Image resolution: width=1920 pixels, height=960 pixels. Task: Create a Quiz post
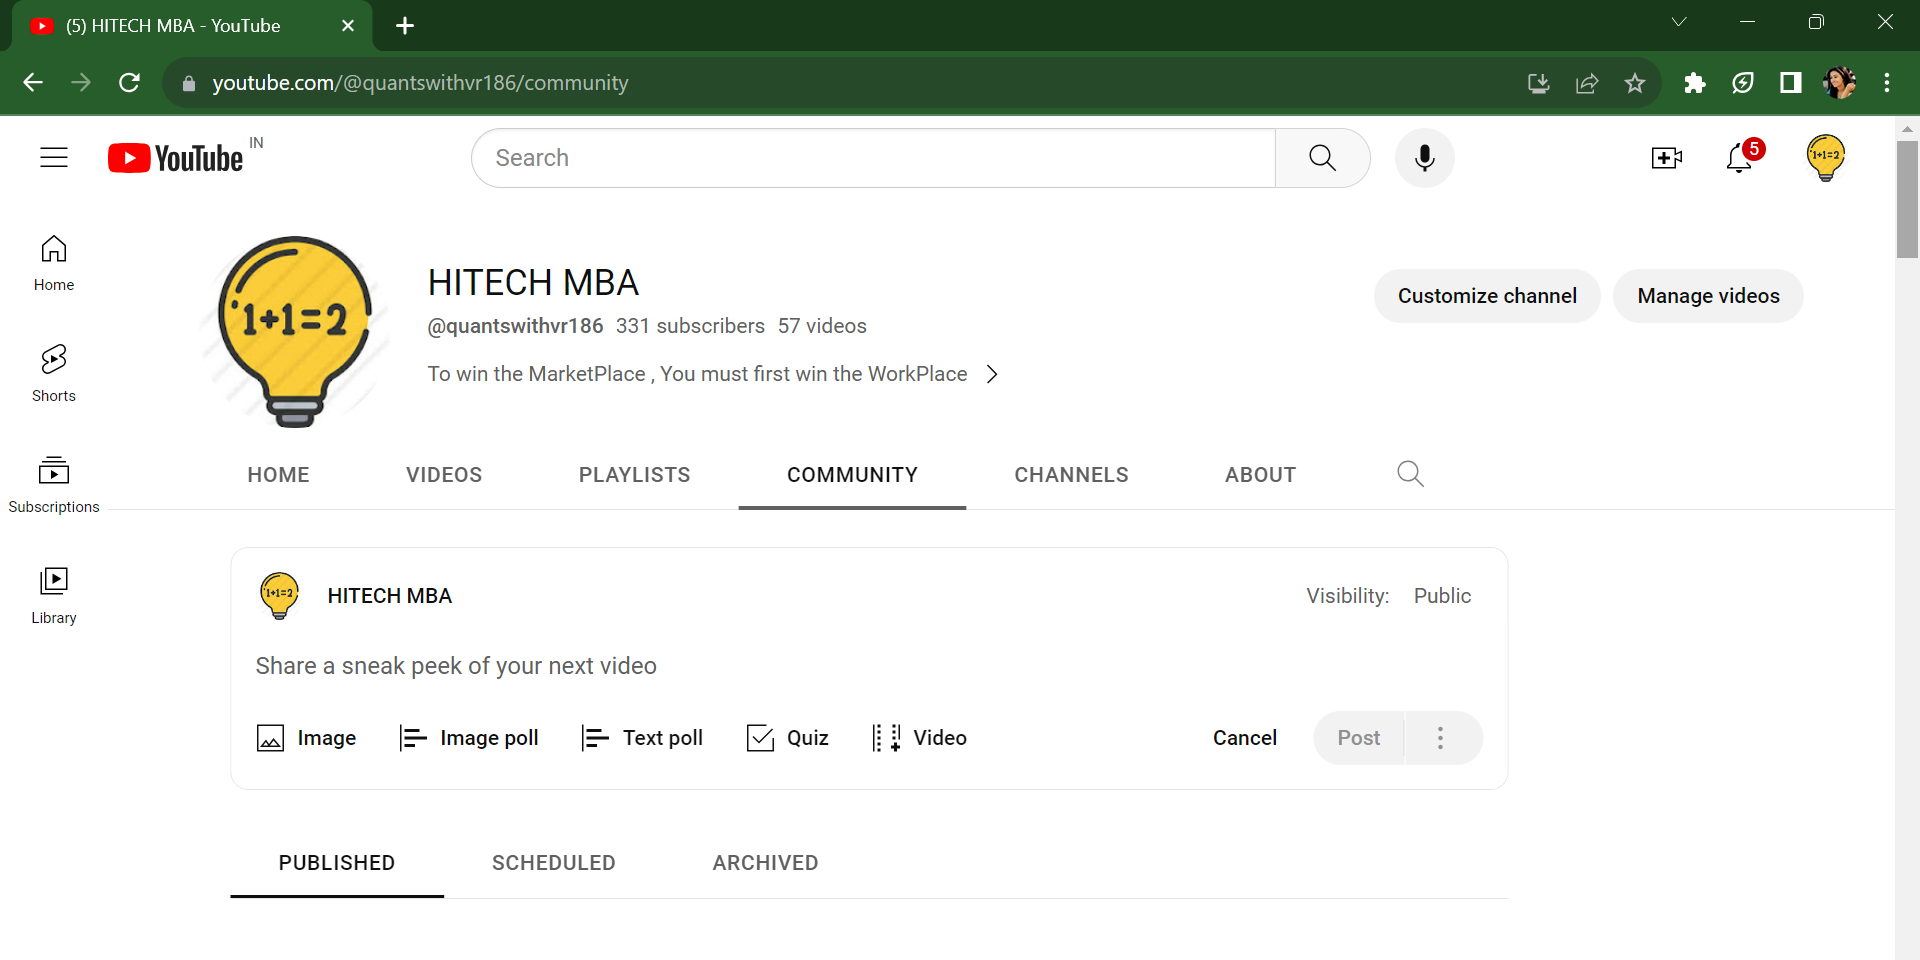(x=787, y=738)
